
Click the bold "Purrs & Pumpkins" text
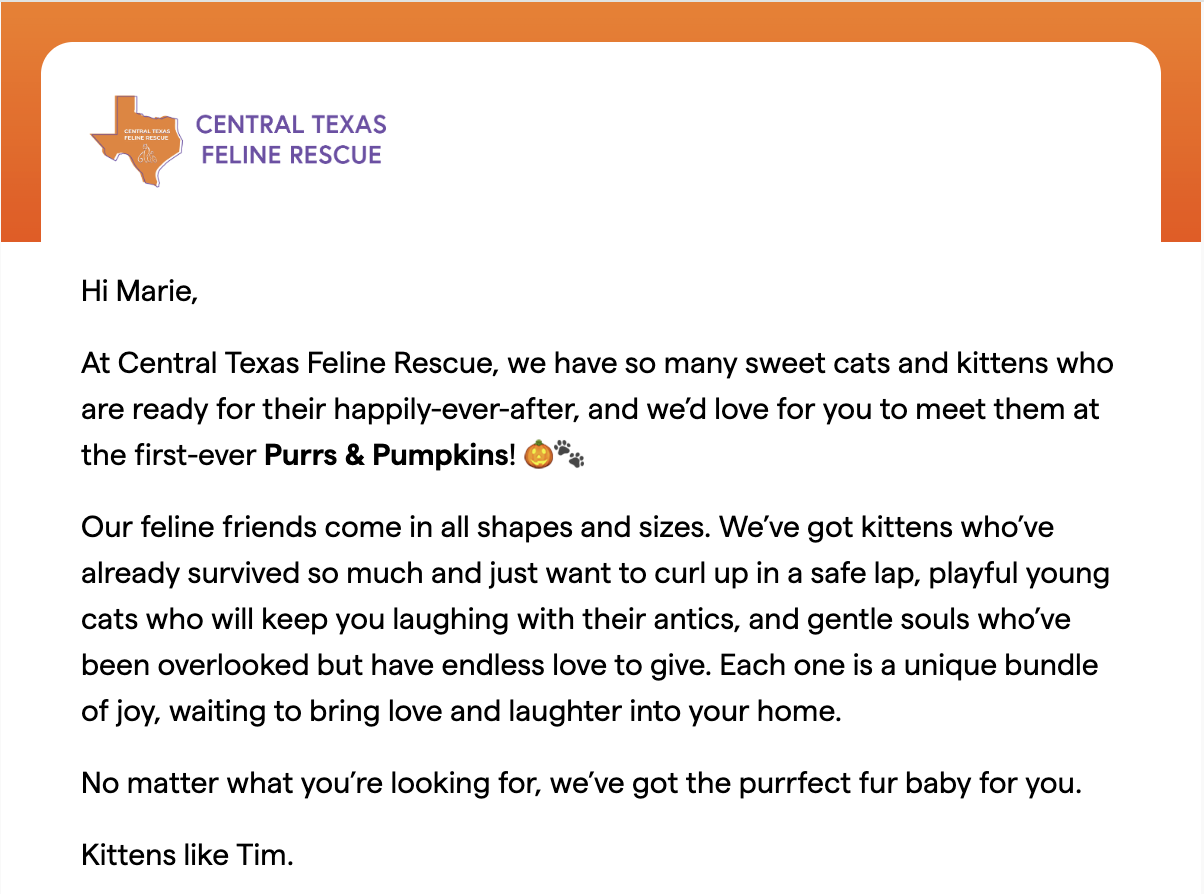coord(388,456)
